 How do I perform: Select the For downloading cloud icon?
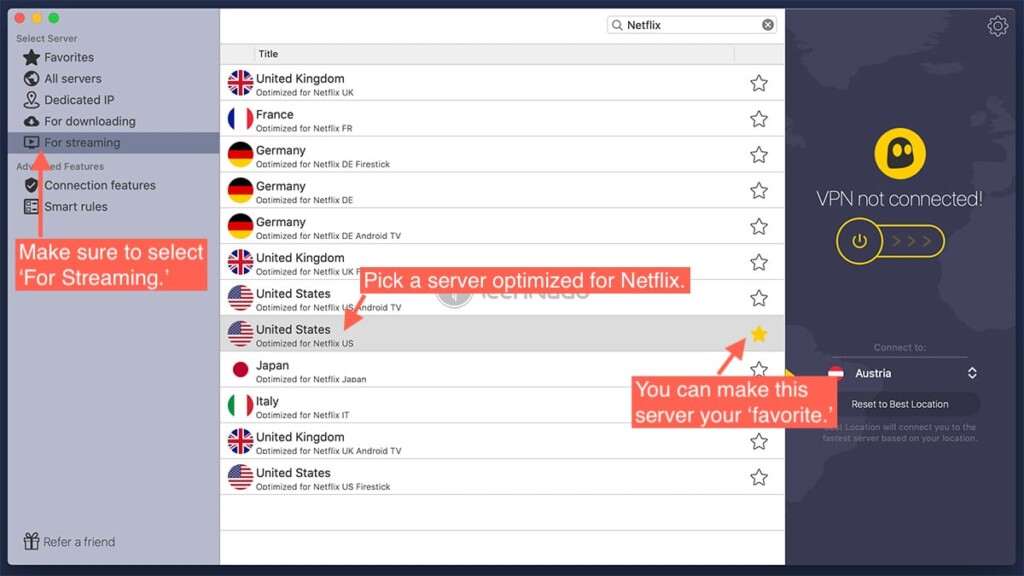click(31, 121)
